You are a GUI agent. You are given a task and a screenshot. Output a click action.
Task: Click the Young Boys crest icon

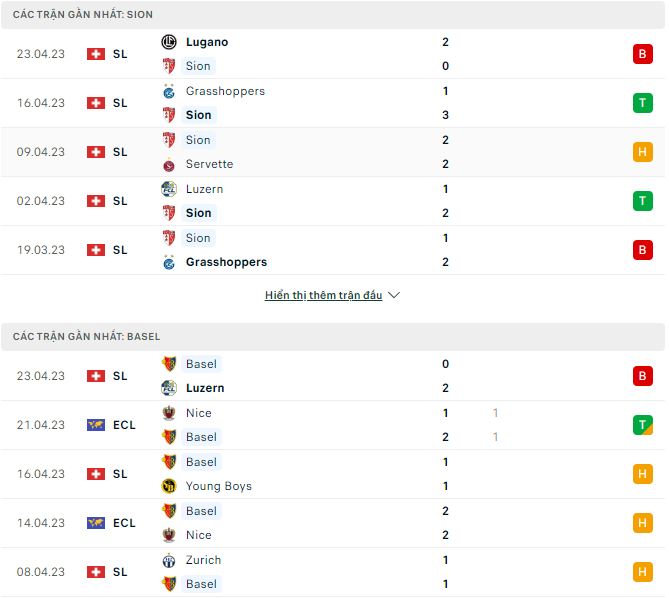coord(169,486)
